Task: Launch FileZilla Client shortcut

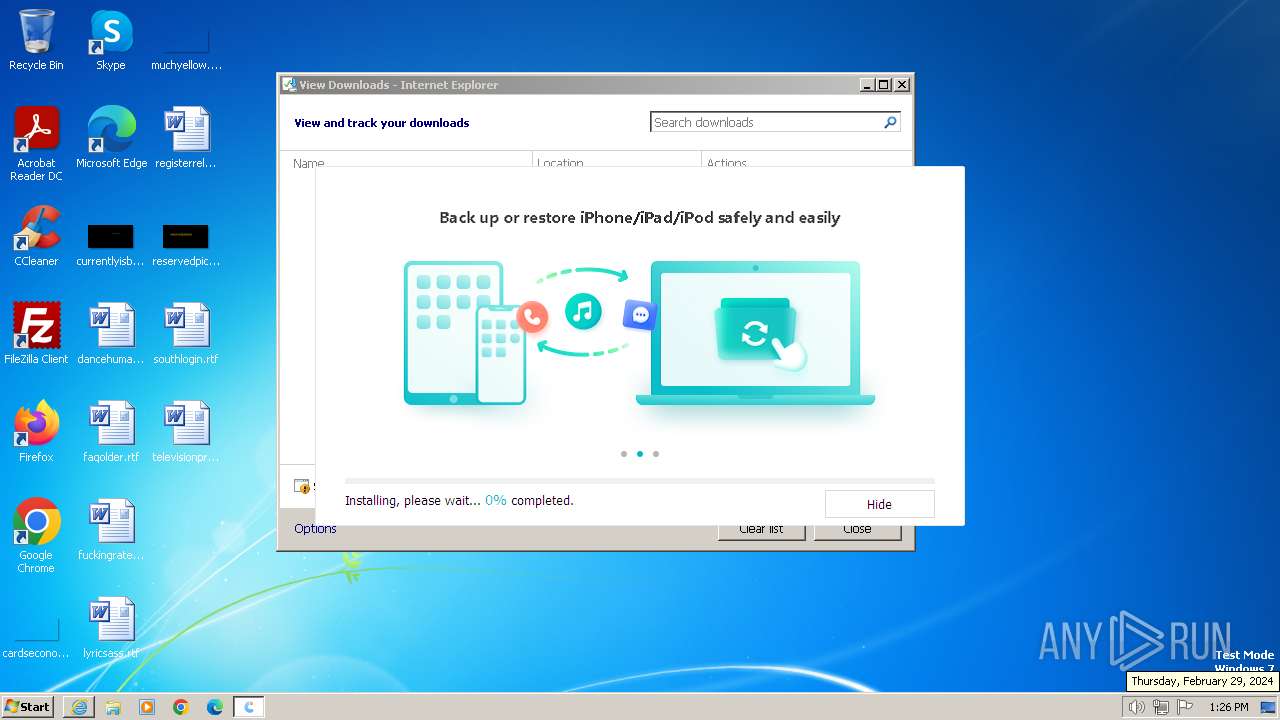Action: 36,334
